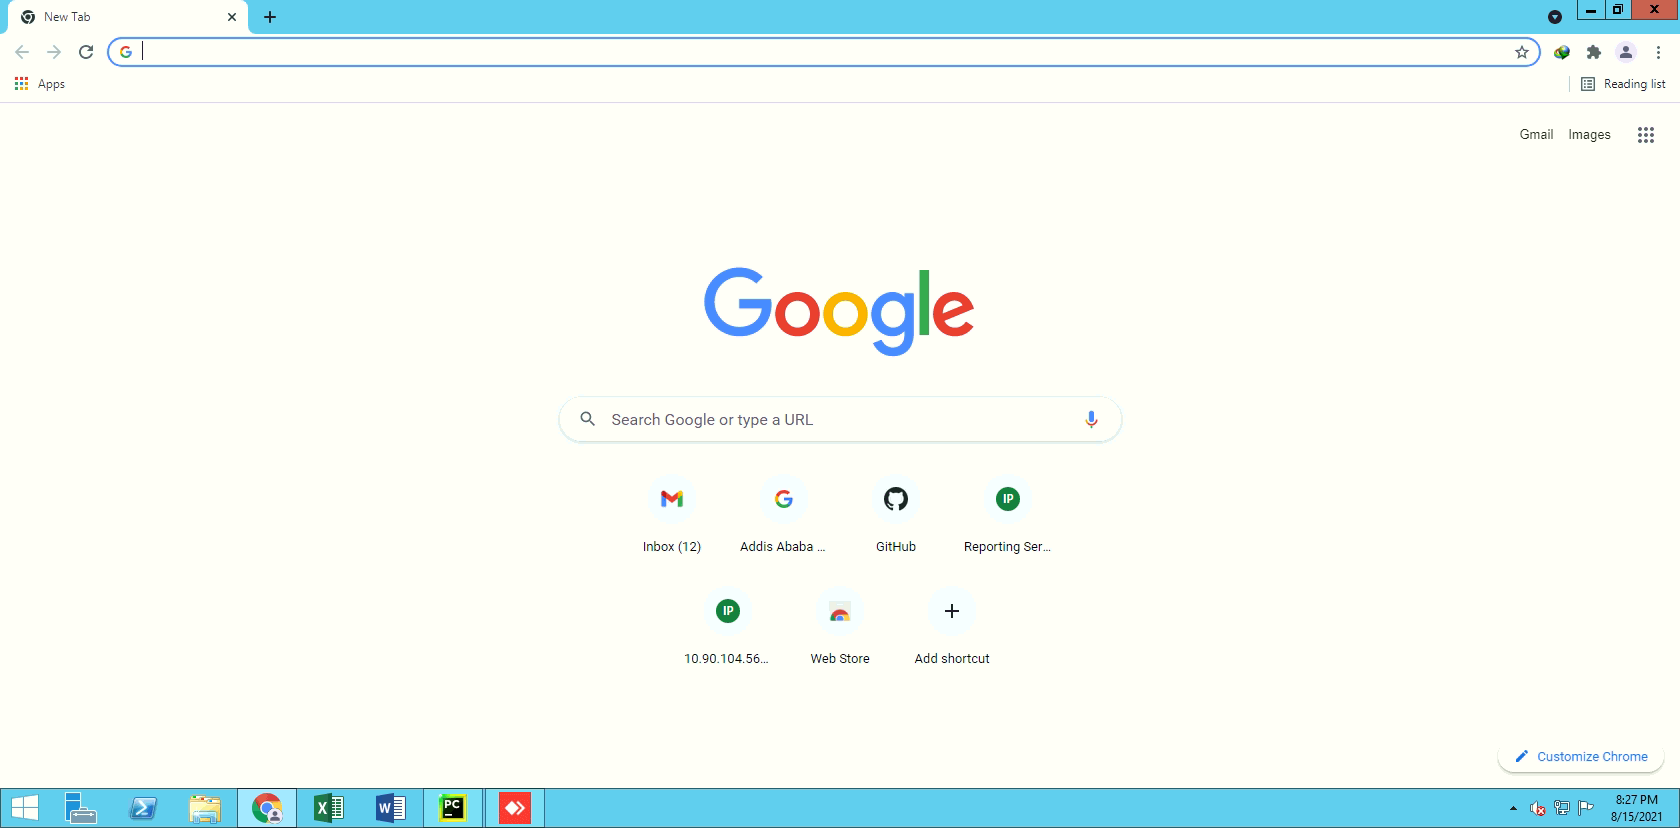Go back with the browser back arrow
The image size is (1680, 828).
[22, 52]
